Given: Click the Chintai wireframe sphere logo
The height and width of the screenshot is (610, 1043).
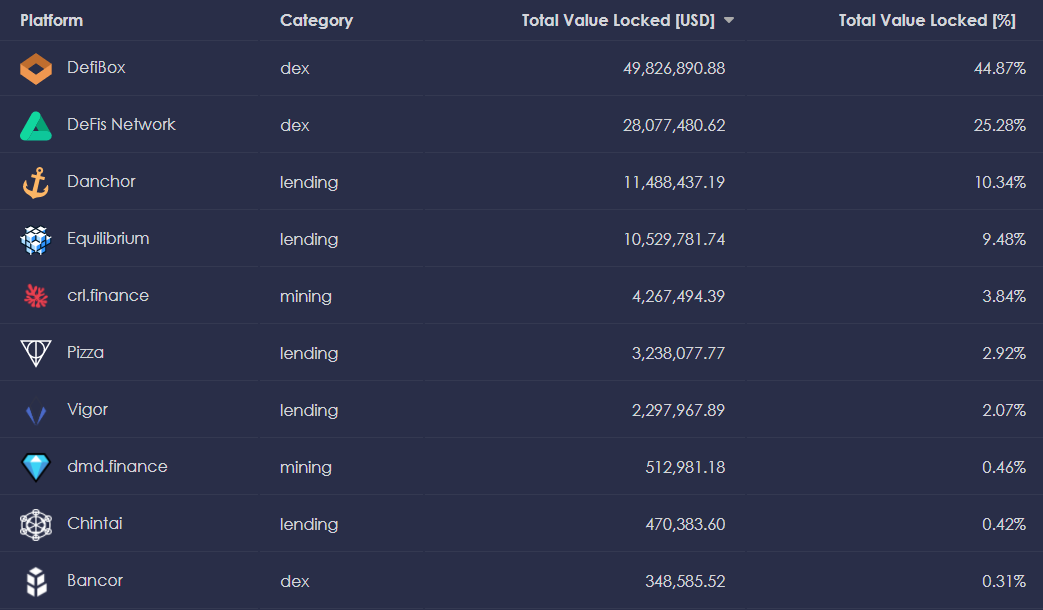Looking at the screenshot, I should (x=36, y=525).
